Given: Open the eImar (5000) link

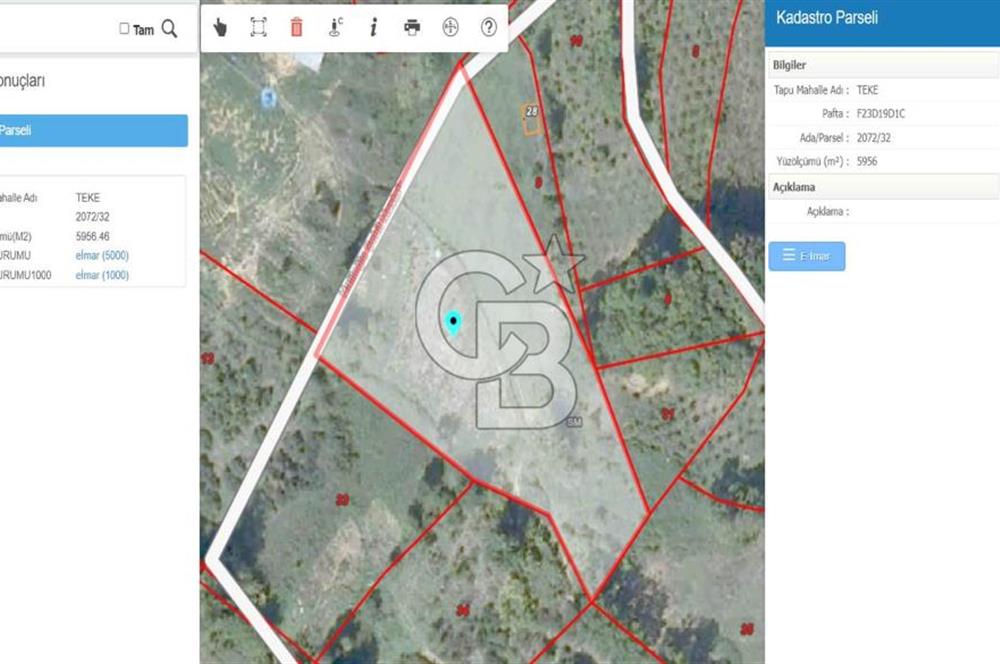Looking at the screenshot, I should coord(102,255).
